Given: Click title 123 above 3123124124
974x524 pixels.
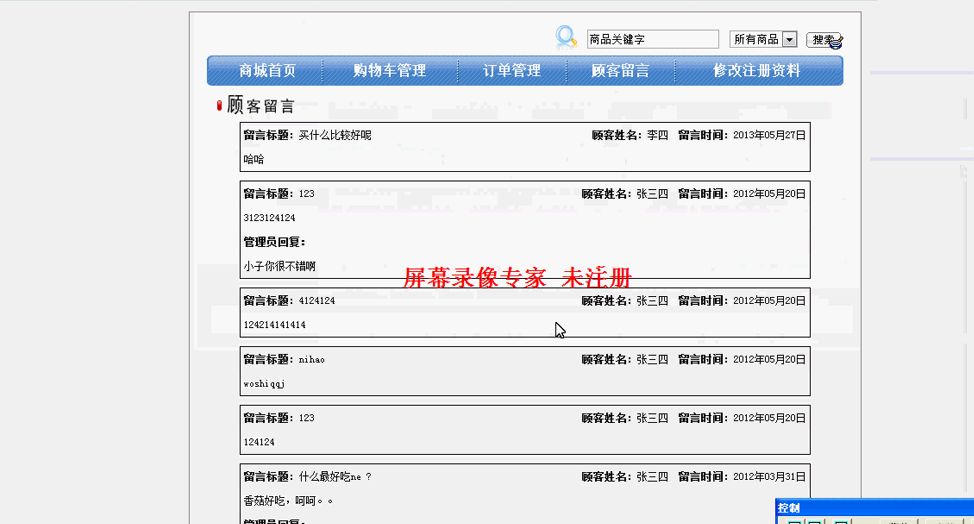Looking at the screenshot, I should 307,194.
